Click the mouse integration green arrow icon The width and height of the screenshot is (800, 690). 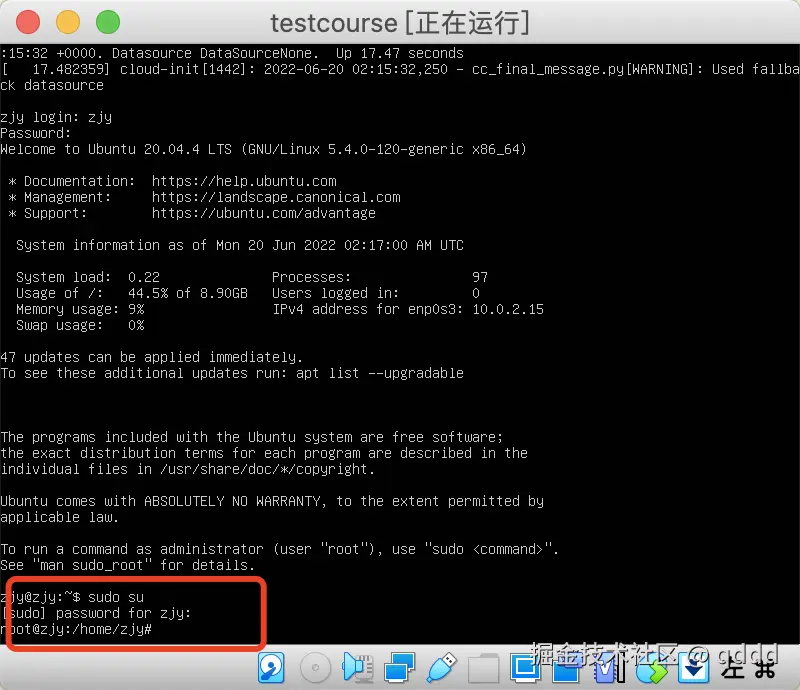pos(651,668)
